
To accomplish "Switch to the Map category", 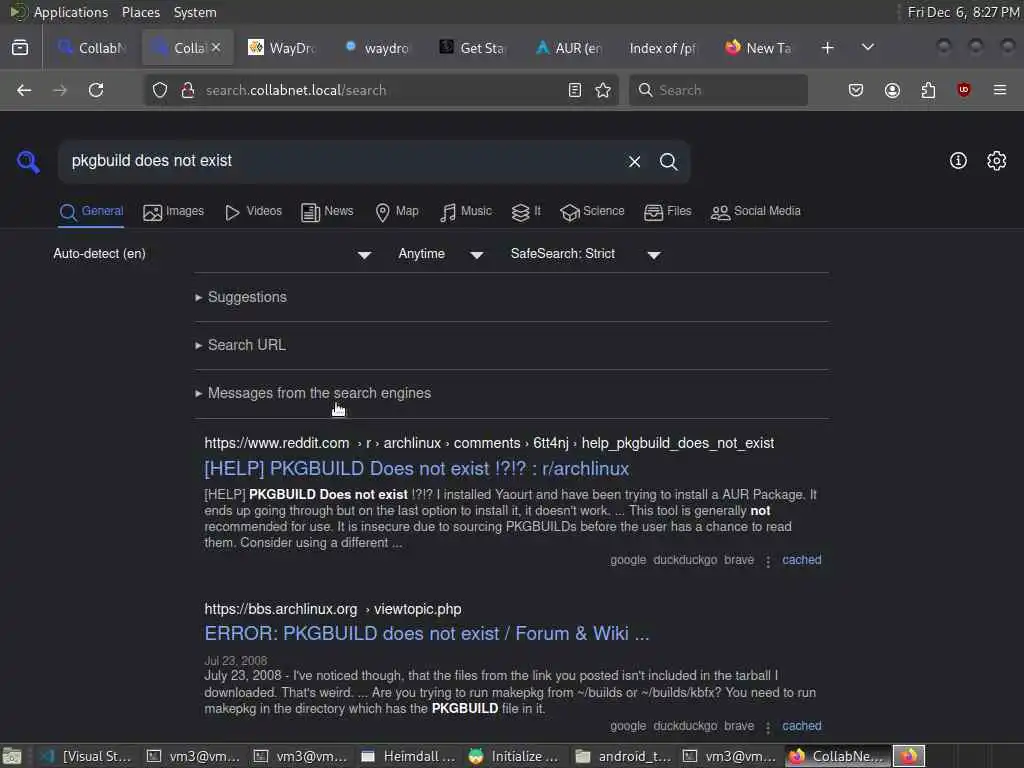I will click(x=397, y=212).
